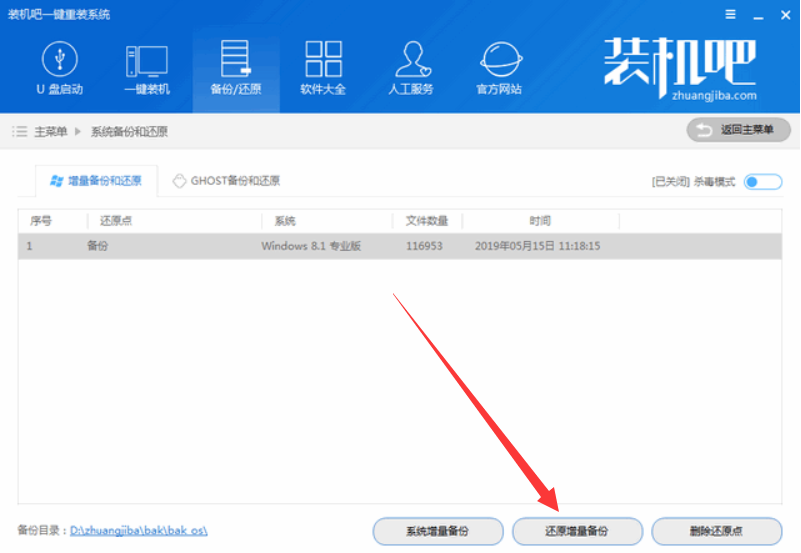Open the U盘启动 tool

point(60,68)
